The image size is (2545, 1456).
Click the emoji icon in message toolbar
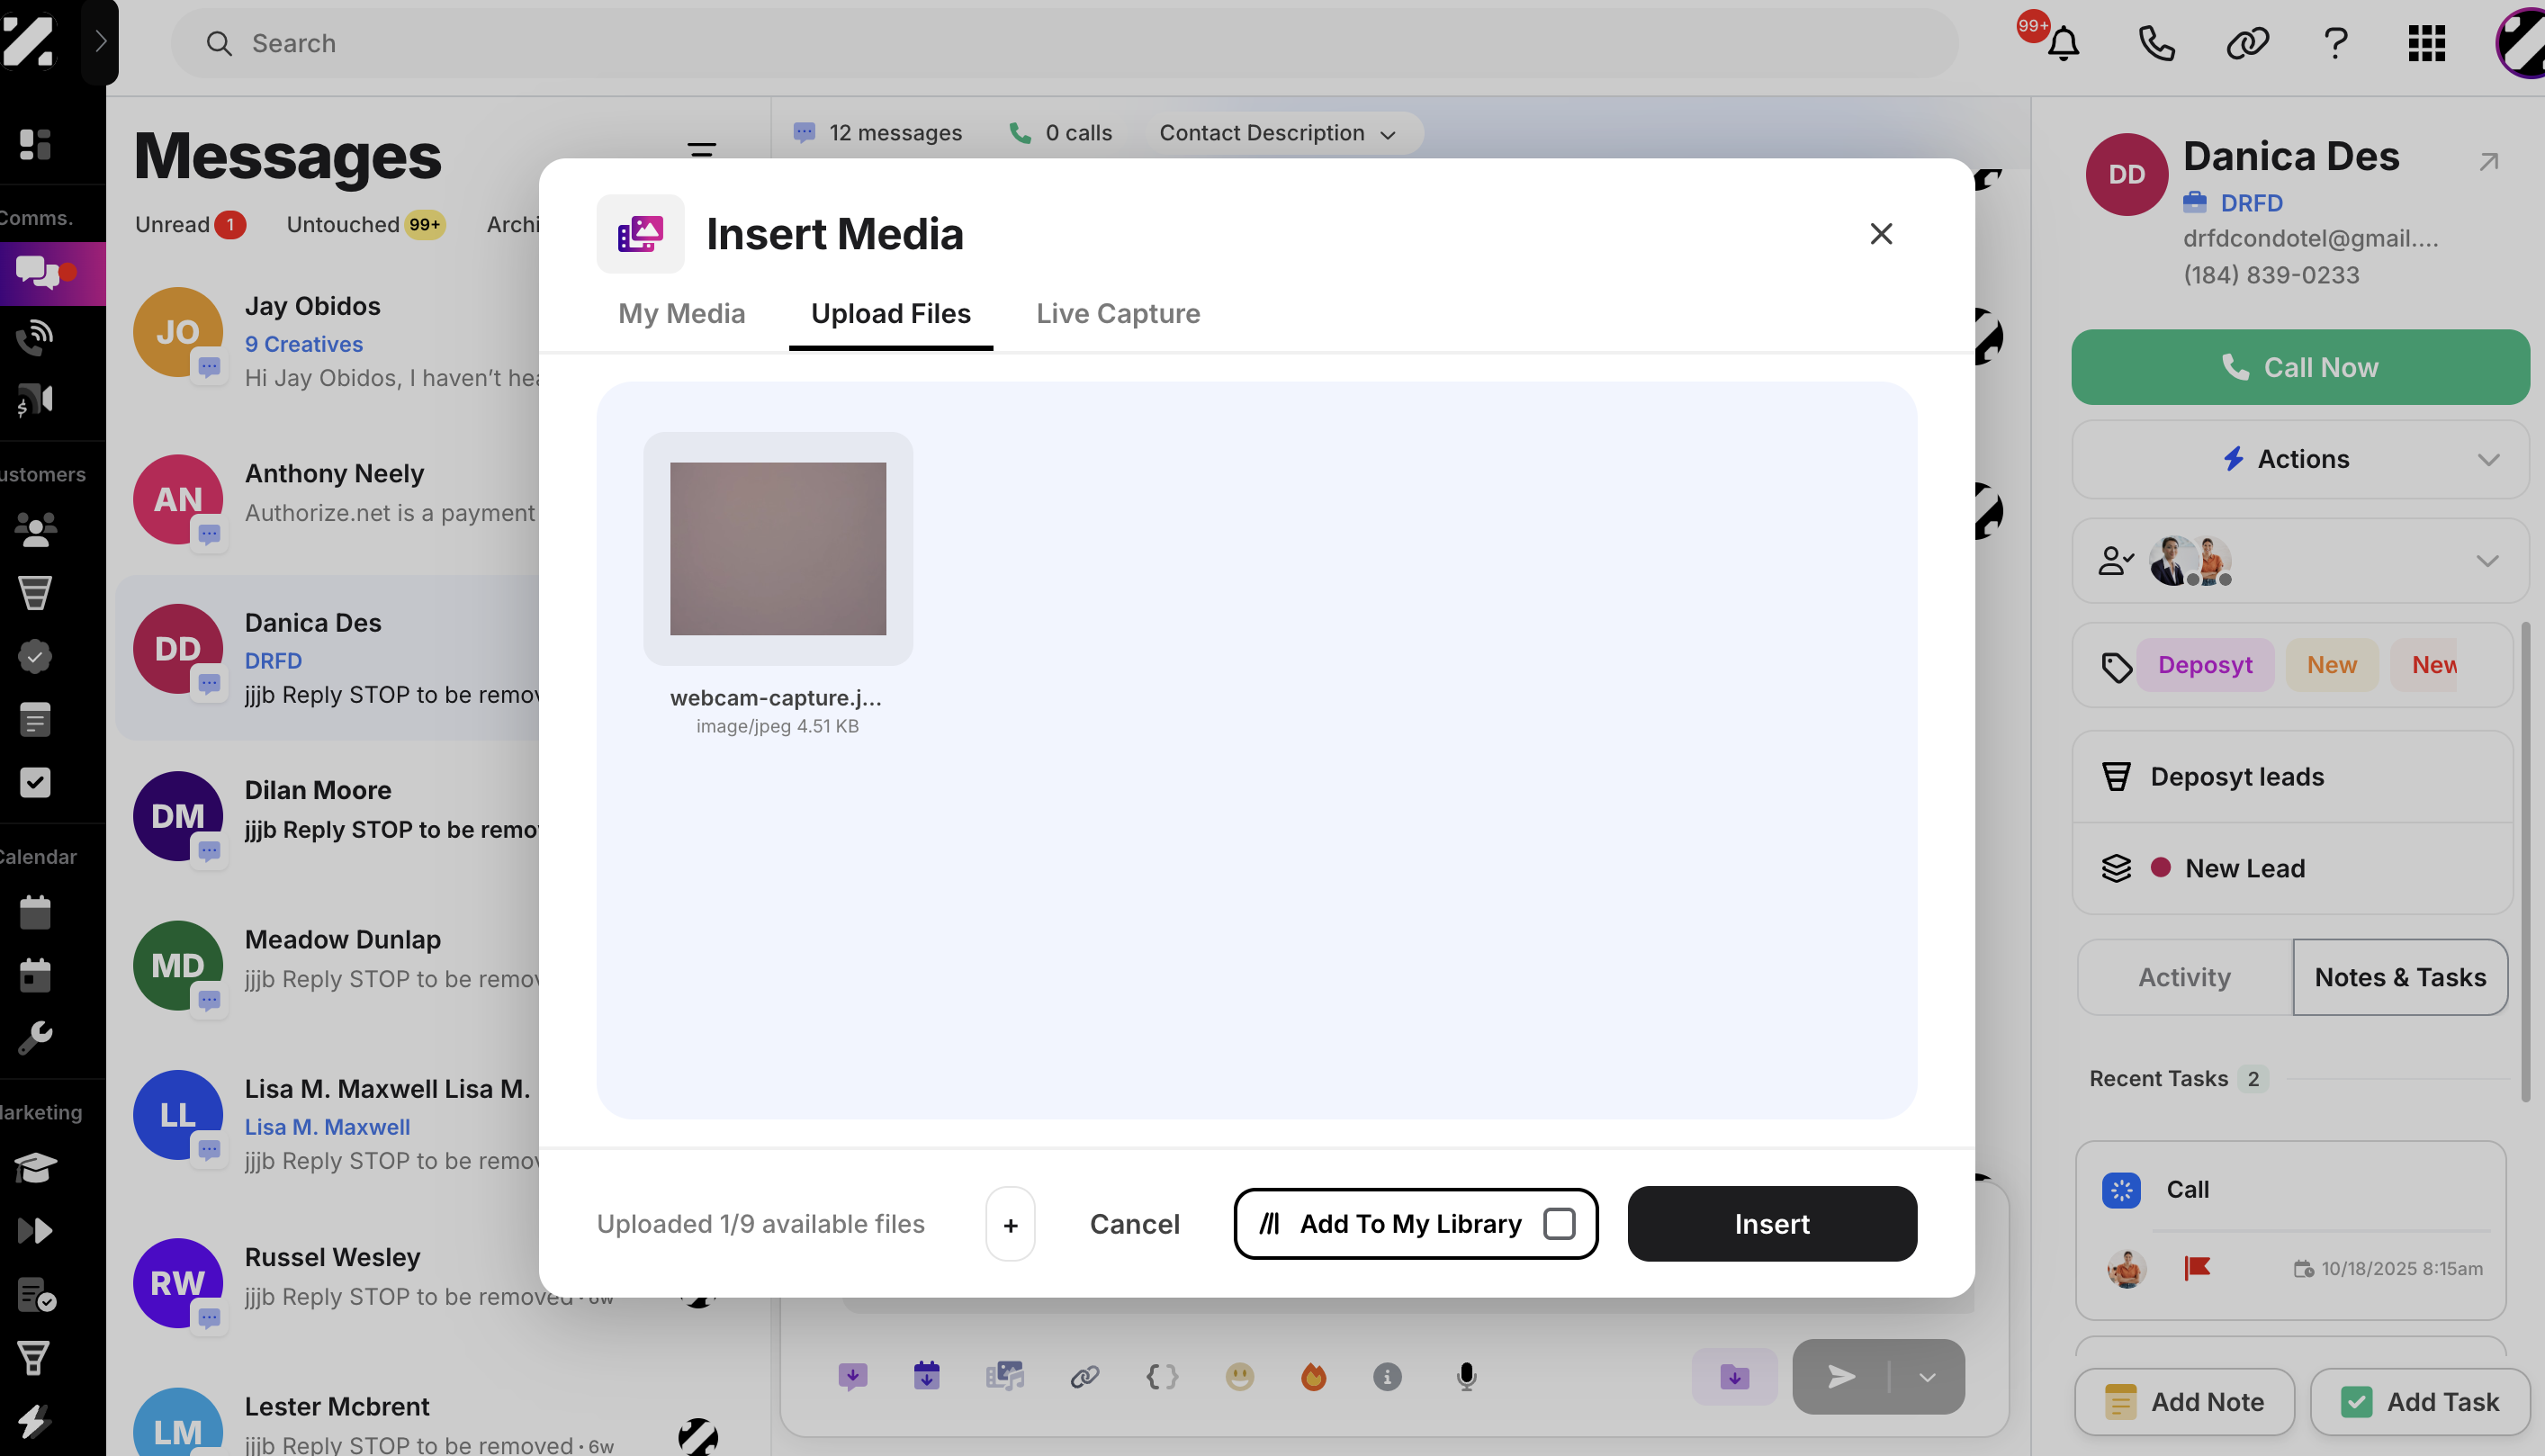(1239, 1377)
